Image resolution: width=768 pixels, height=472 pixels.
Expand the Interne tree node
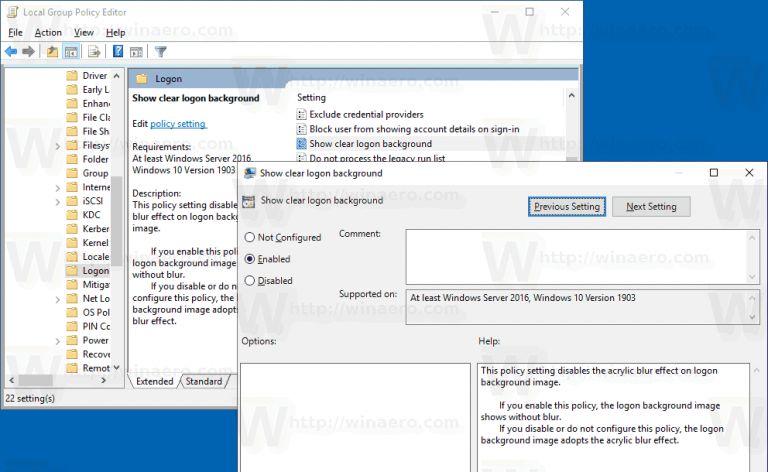[58, 188]
